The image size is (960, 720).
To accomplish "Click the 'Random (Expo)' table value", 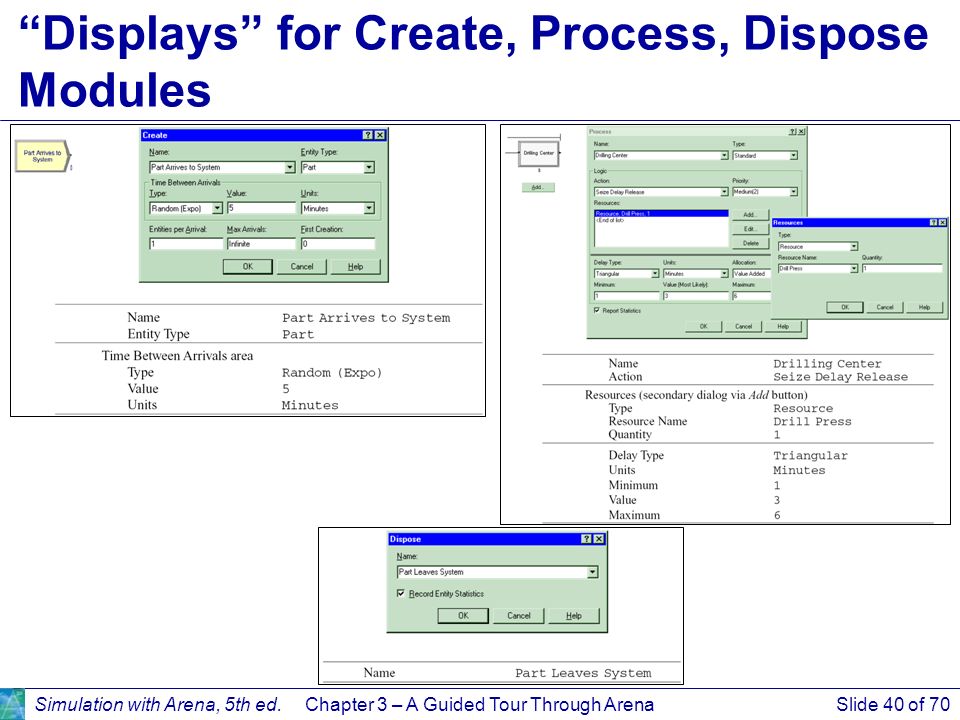I will (332, 372).
